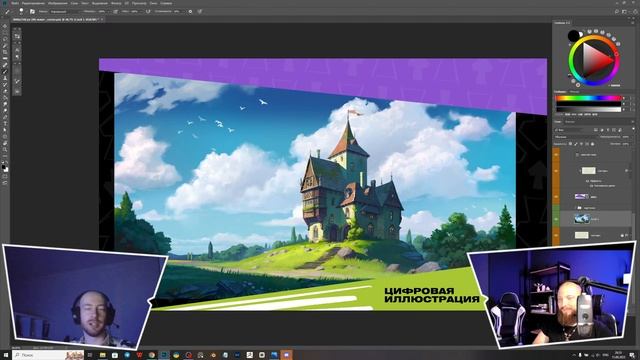Open the Фильтр menu
The height and width of the screenshot is (360, 640).
116,3
